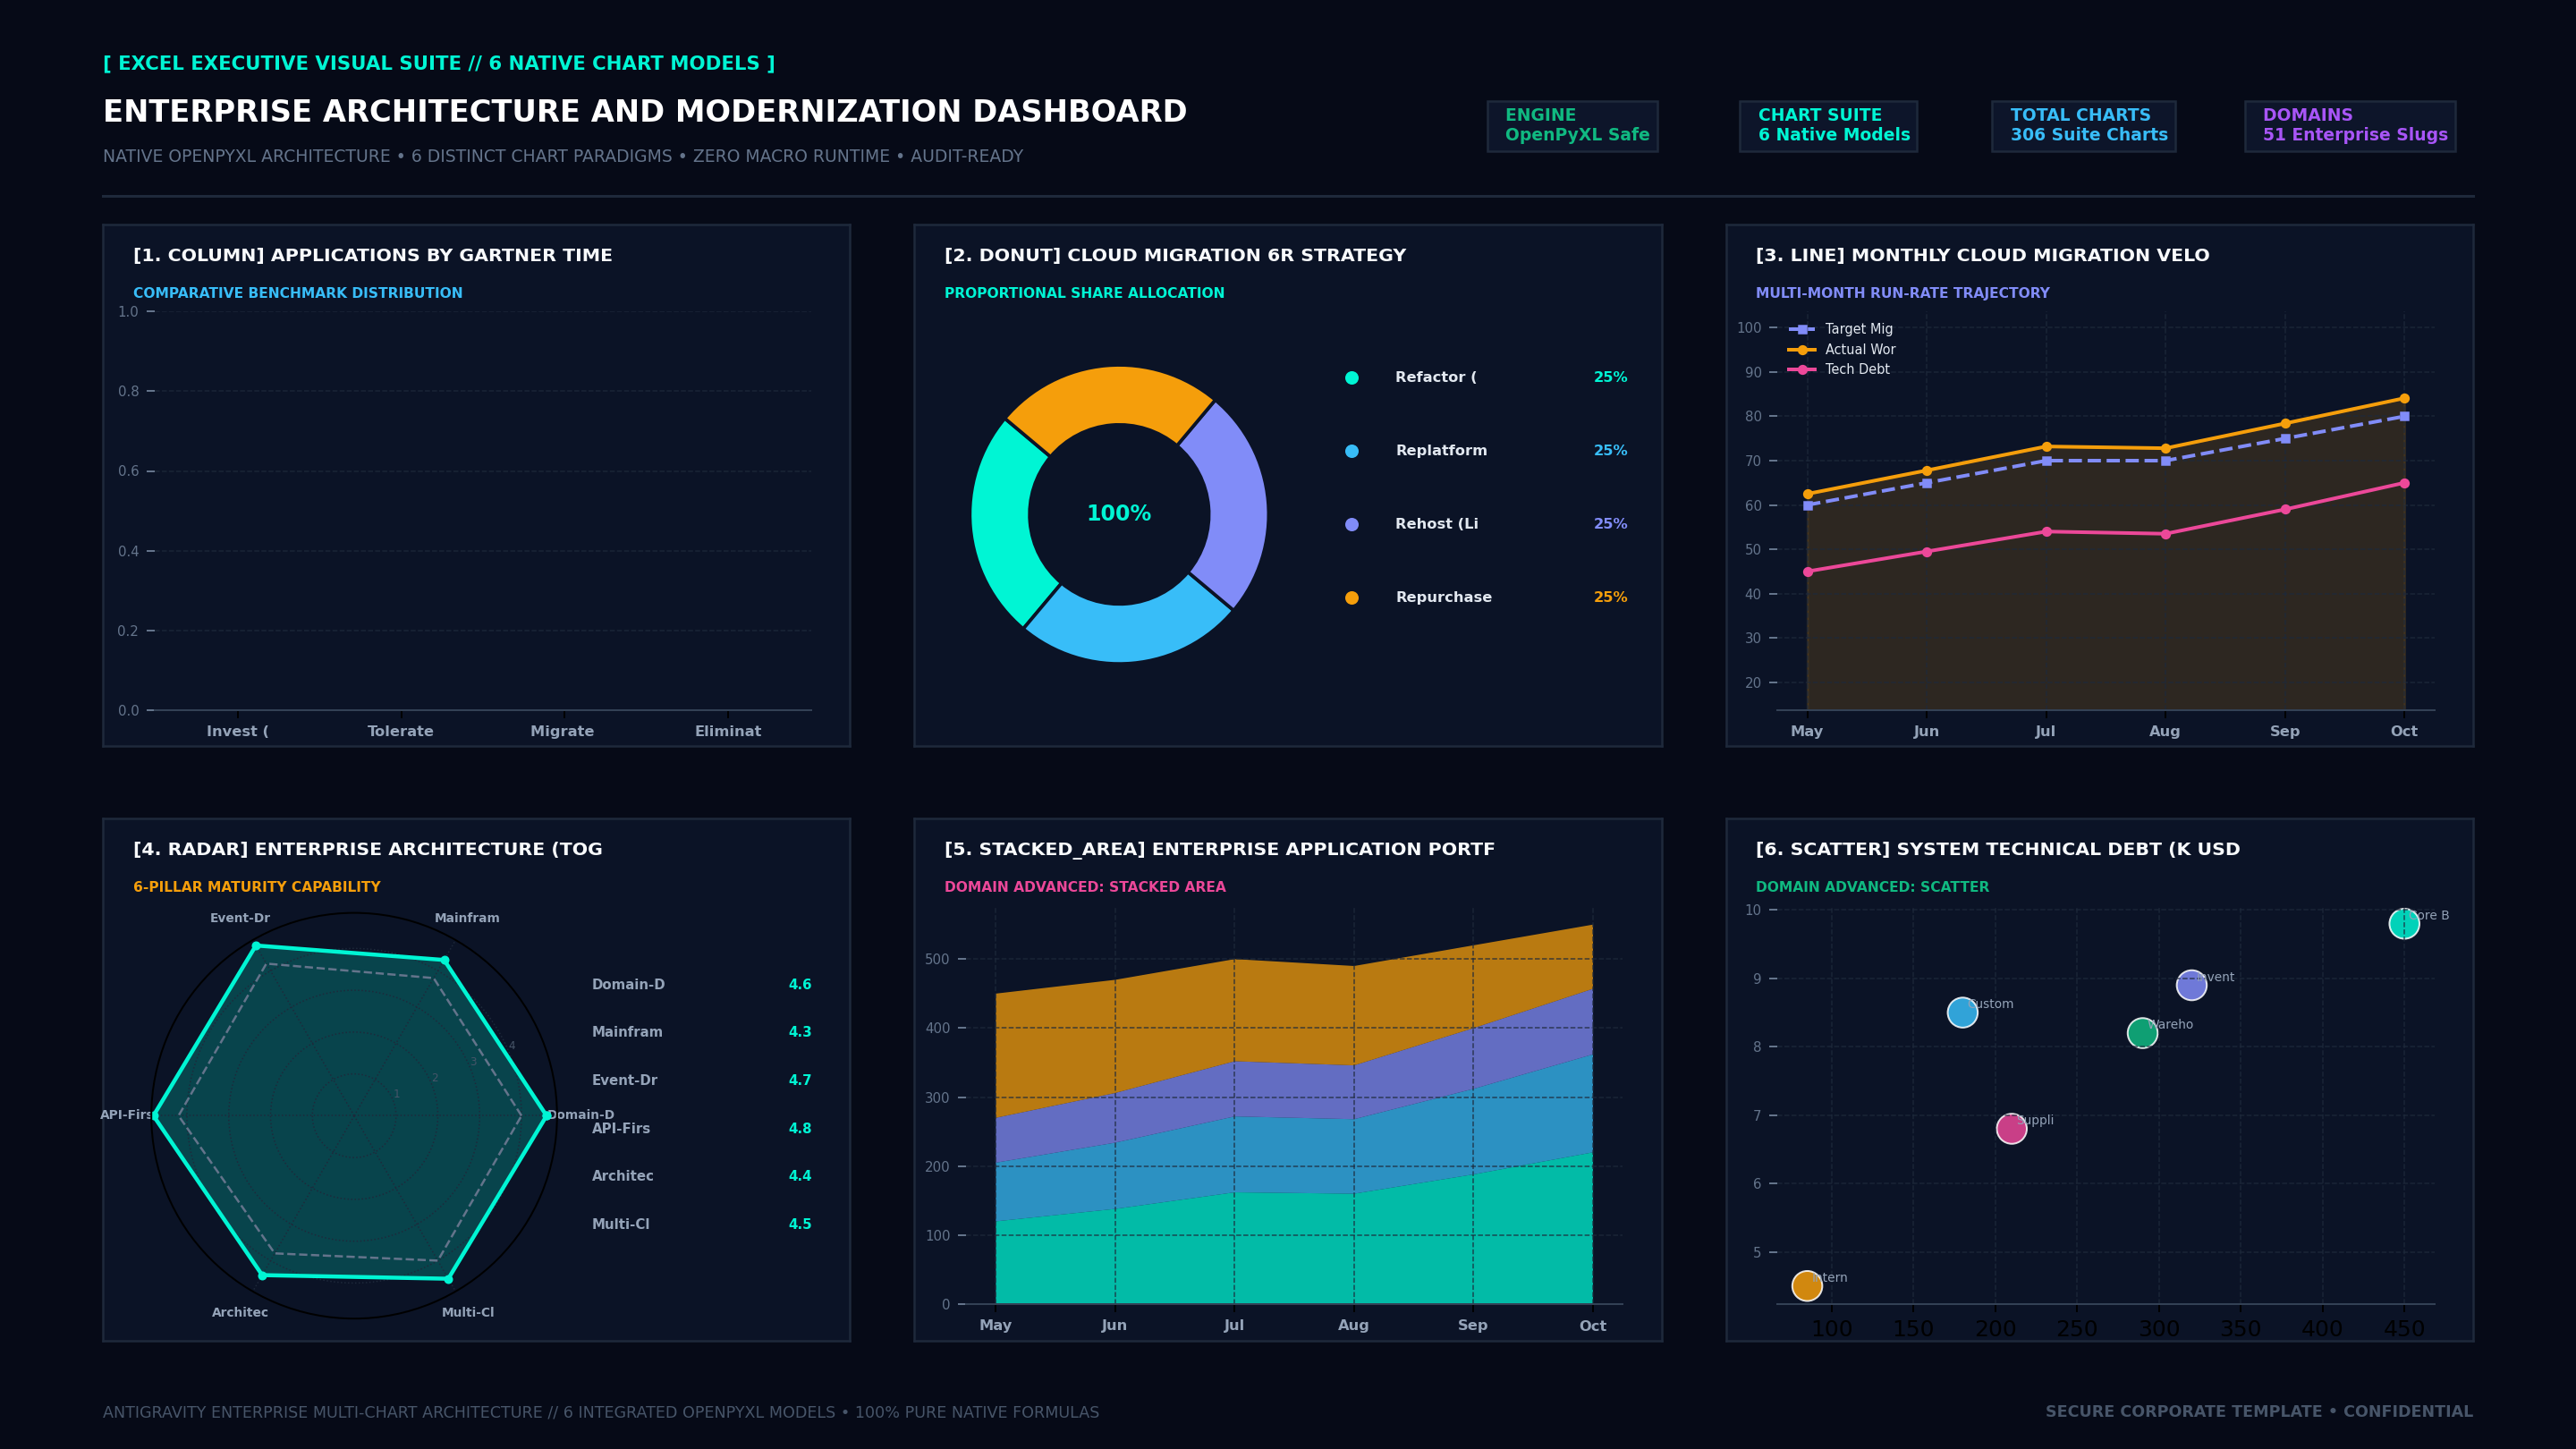Screen dimensions: 2576x1449
Task: Click the Tolerate axis label
Action: [x=400, y=732]
